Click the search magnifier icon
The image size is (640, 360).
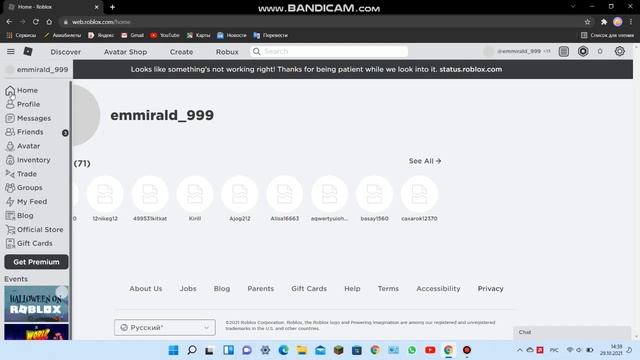[x=256, y=51]
